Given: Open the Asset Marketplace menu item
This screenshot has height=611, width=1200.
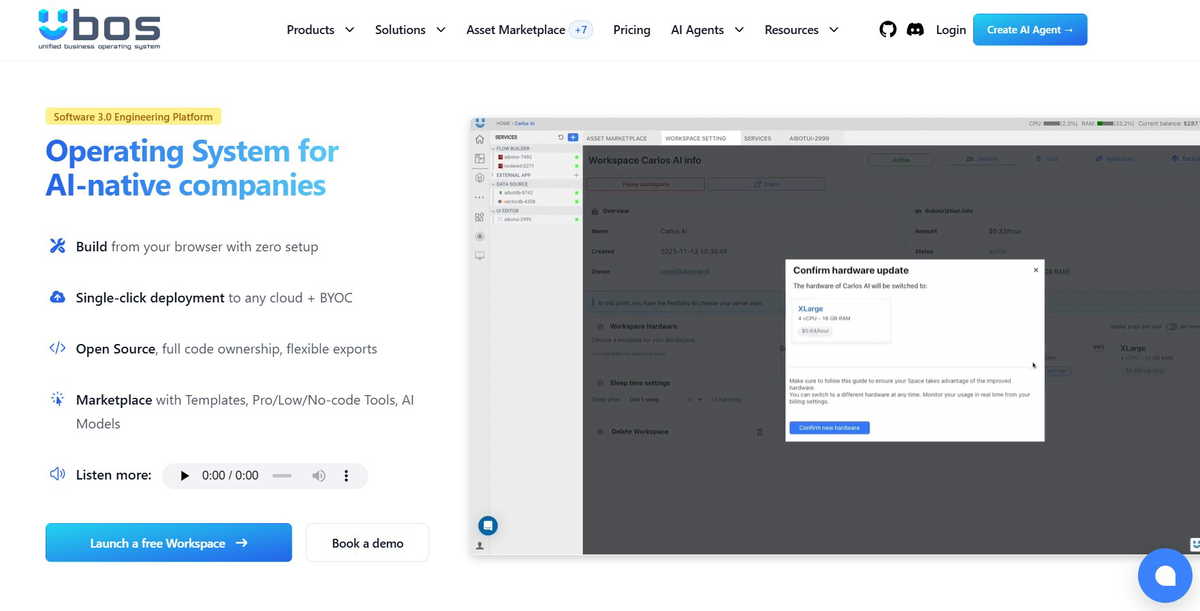Looking at the screenshot, I should click(516, 30).
